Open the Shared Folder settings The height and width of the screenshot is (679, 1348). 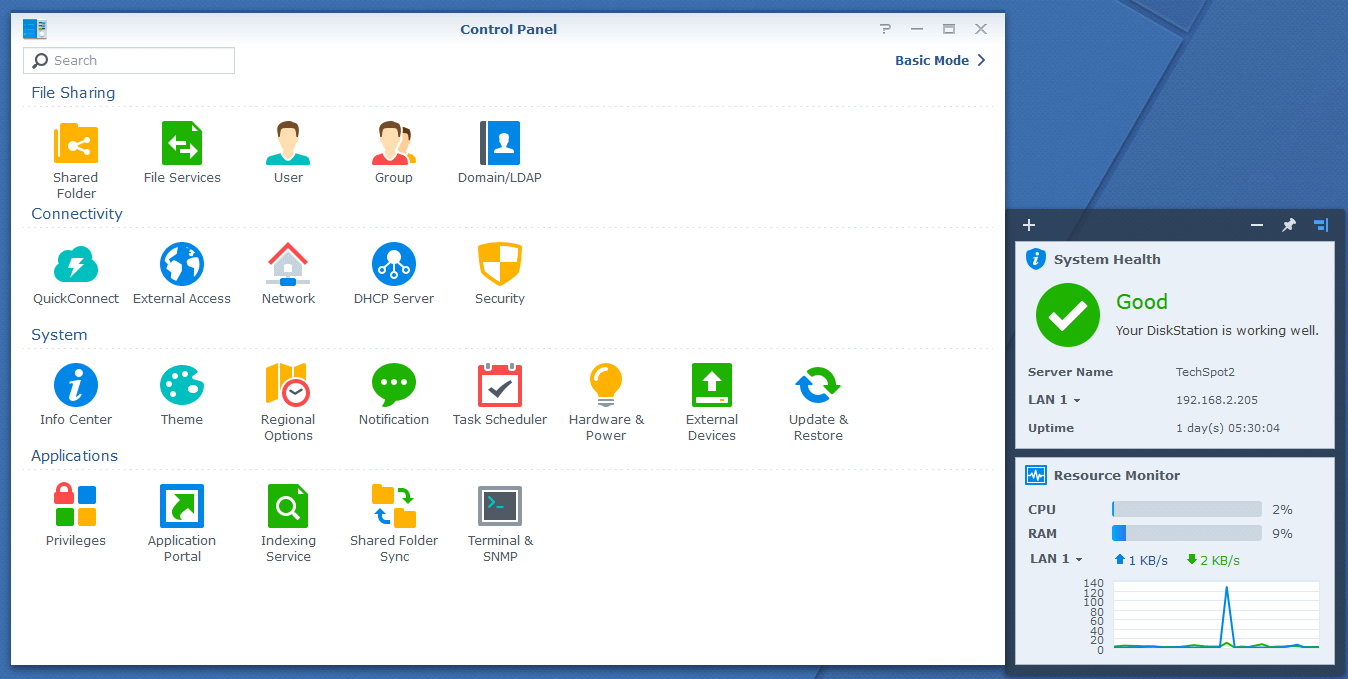[76, 144]
